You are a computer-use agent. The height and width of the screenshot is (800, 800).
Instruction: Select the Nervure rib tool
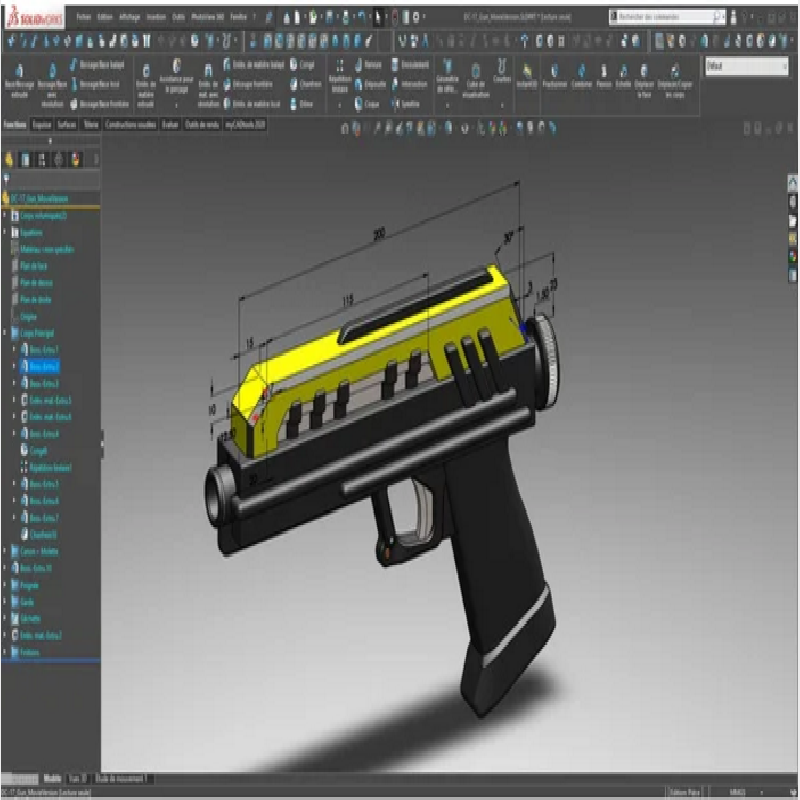[x=368, y=65]
